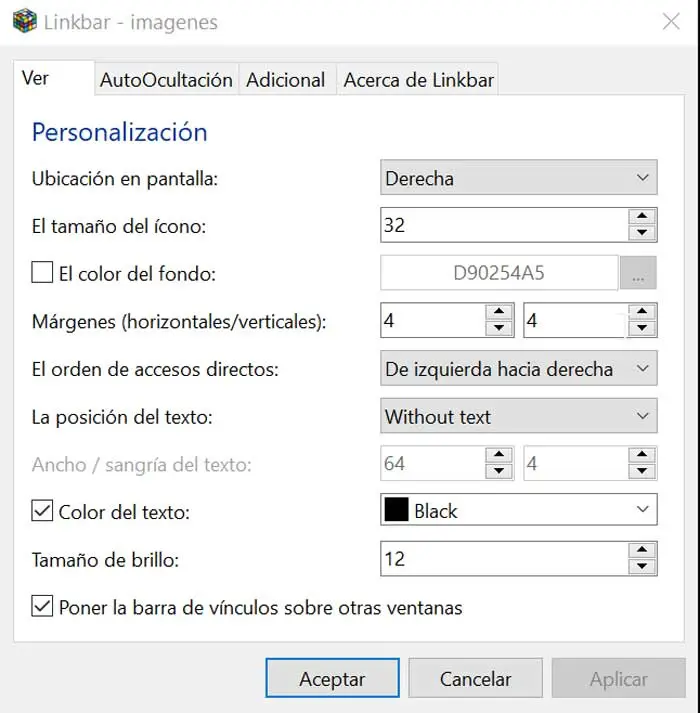Image resolution: width=700 pixels, height=713 pixels.
Task: Decrease vertical margin with down arrow
Action: point(642,329)
